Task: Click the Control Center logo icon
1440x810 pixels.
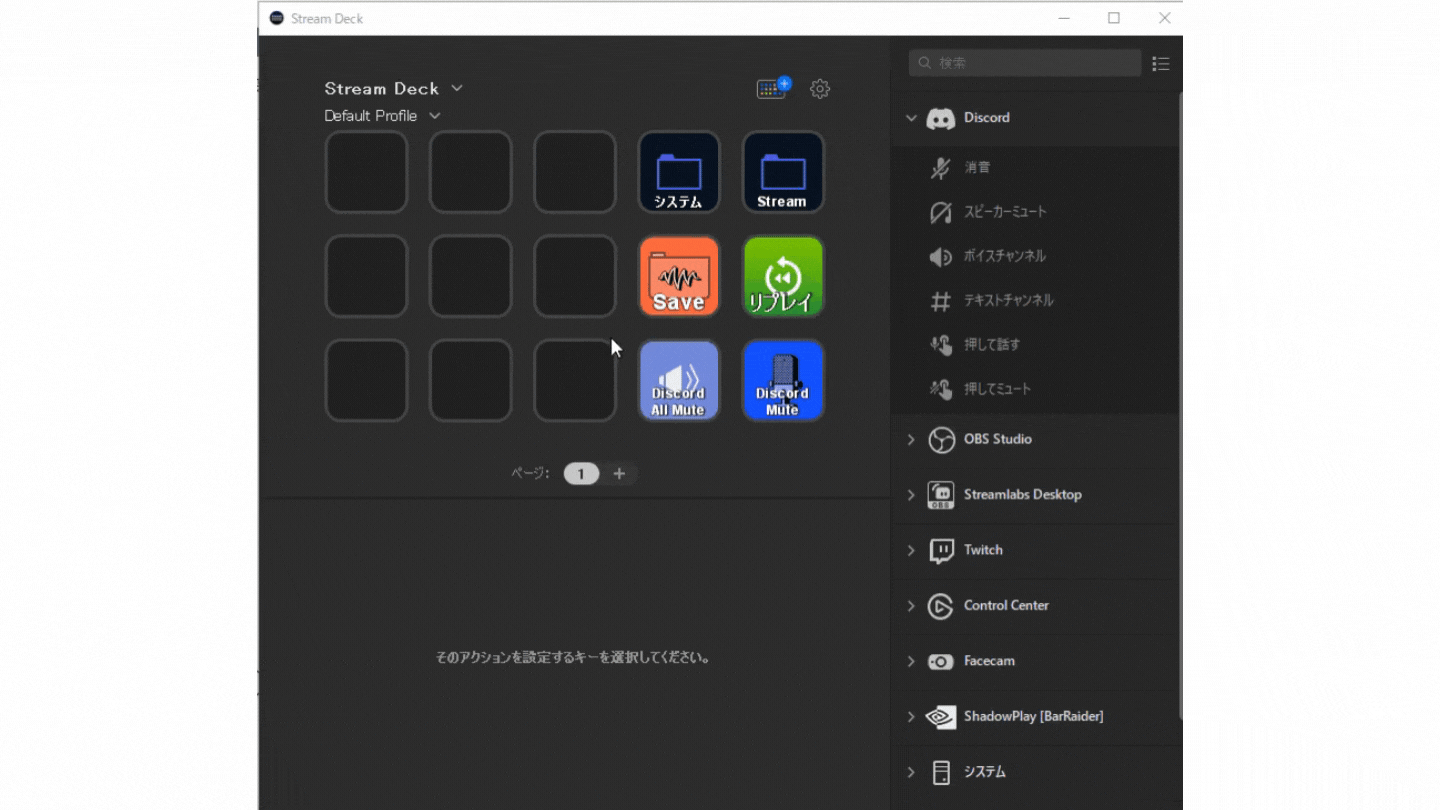Action: [x=941, y=606]
